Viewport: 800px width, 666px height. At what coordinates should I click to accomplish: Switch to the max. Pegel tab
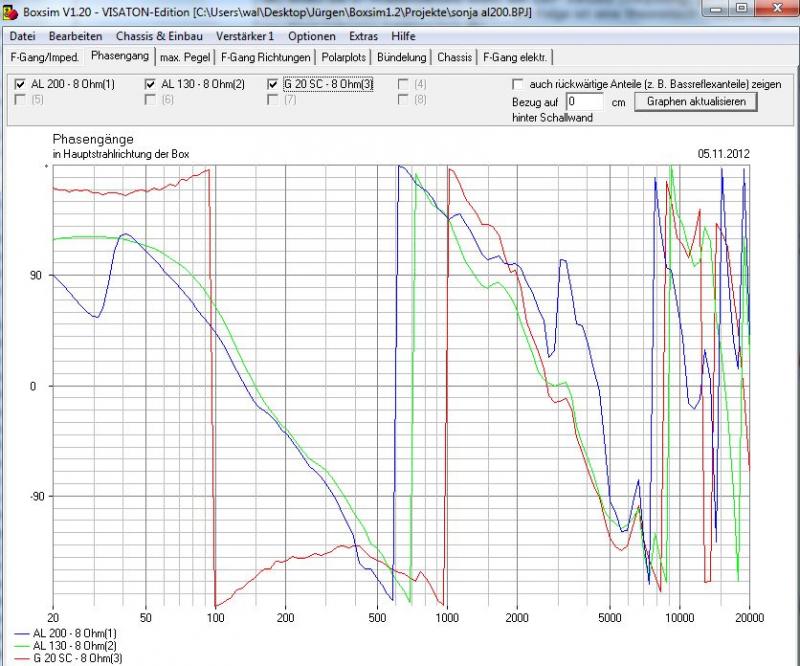pos(185,57)
